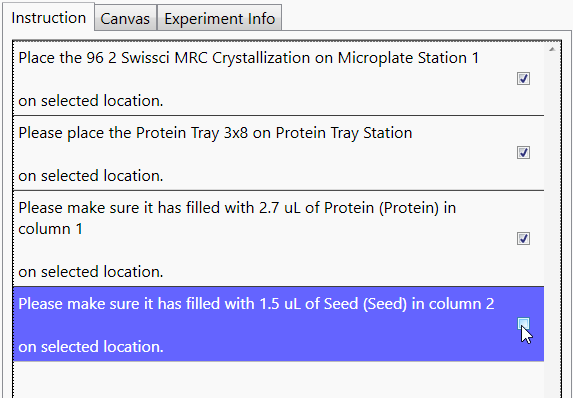Image resolution: width=573 pixels, height=398 pixels.
Task: Check the 1.5 uL Seed step checkbox
Action: [523, 324]
